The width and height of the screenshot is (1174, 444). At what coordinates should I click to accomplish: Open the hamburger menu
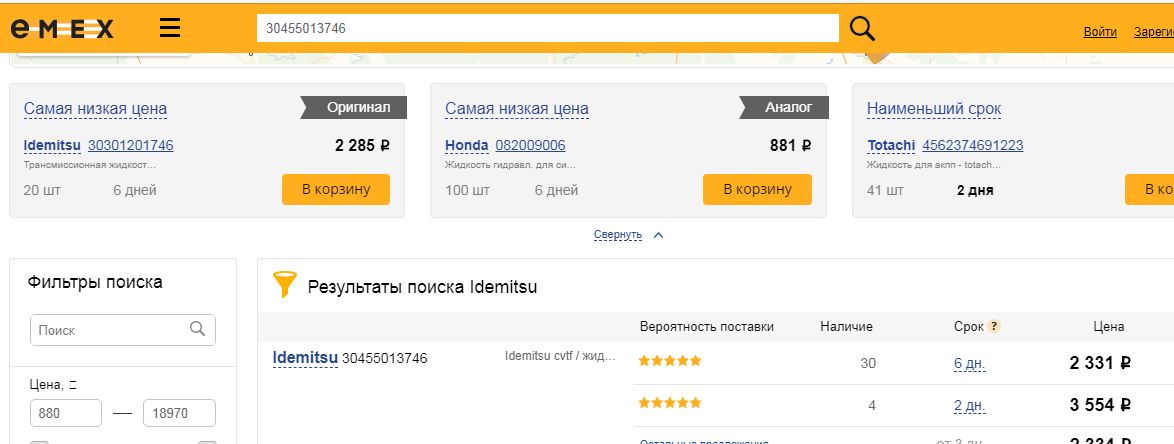[x=170, y=29]
